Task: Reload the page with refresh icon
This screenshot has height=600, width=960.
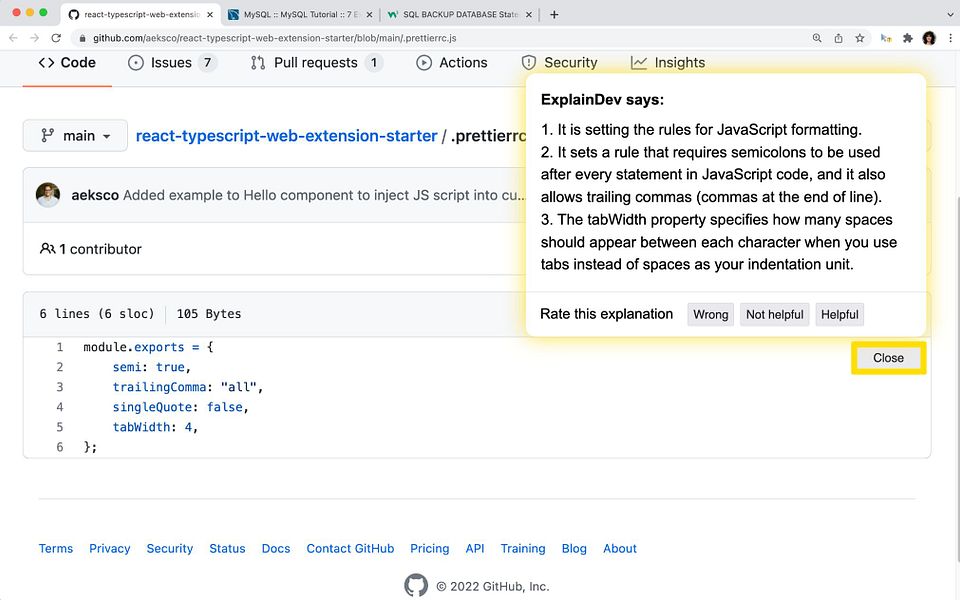Action: 56,38
